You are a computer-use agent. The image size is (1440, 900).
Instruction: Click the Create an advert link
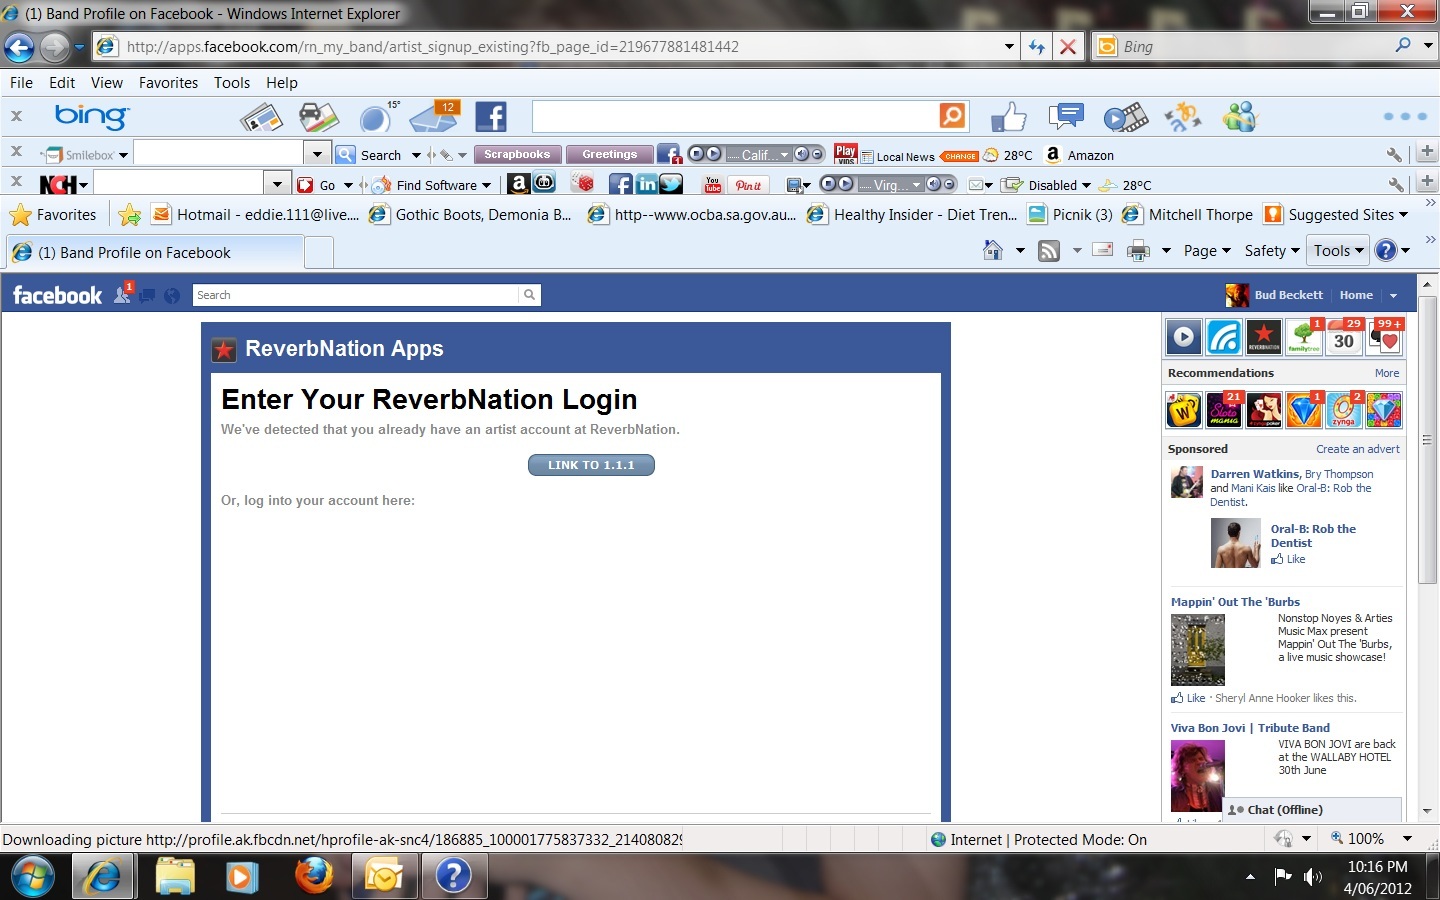tap(1357, 449)
